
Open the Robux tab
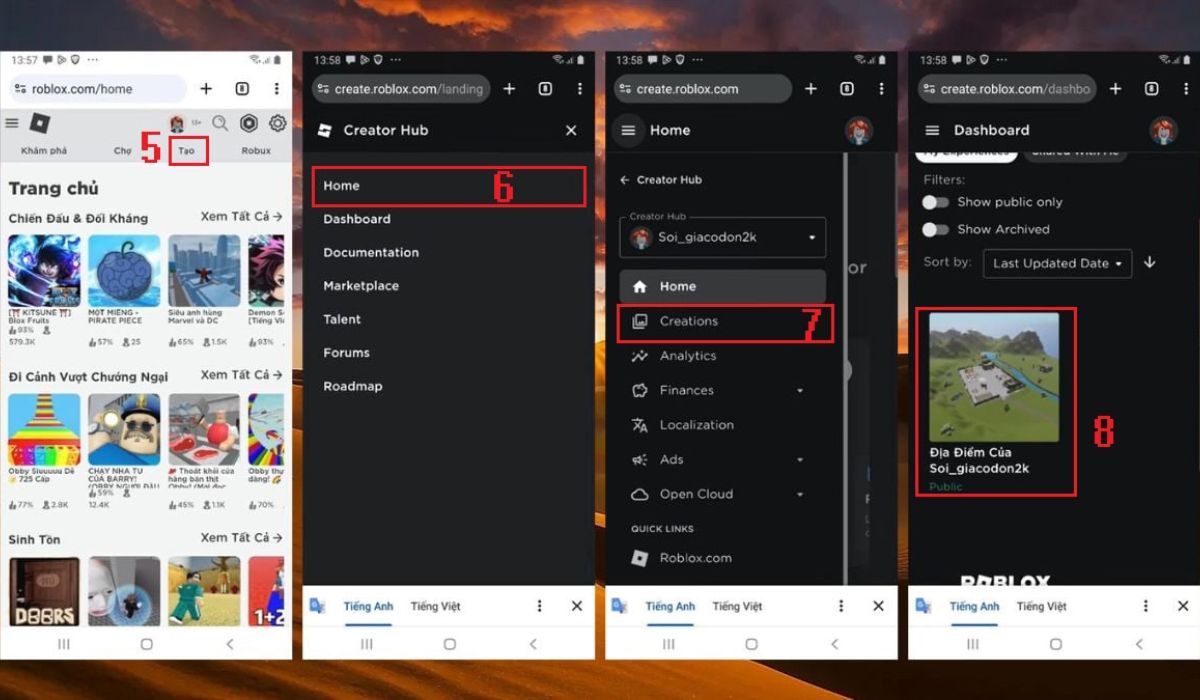(256, 151)
